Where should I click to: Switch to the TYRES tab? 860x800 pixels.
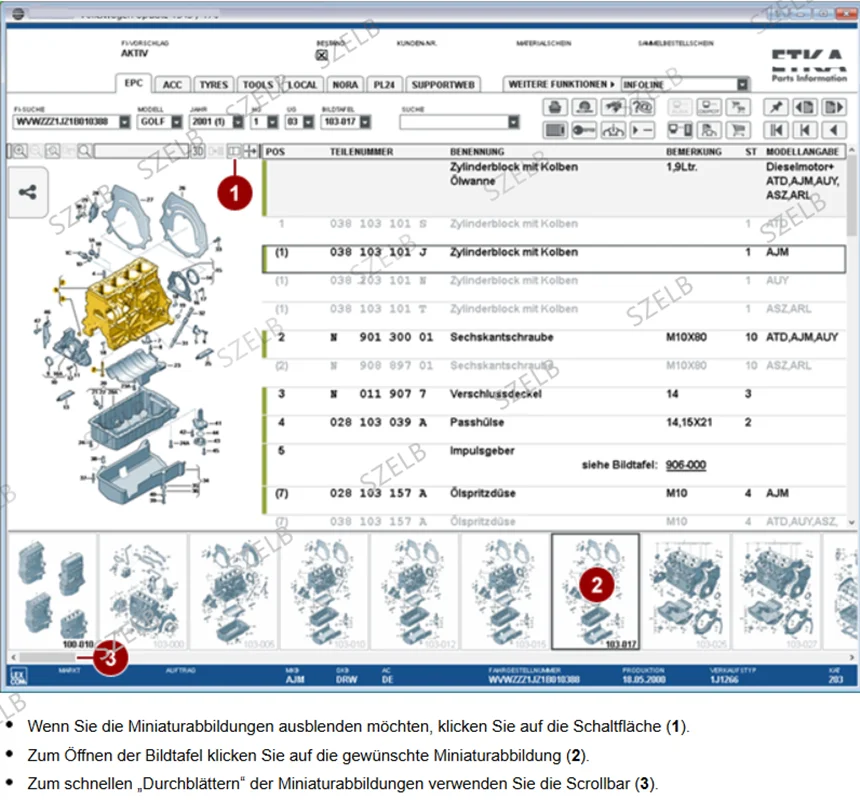click(x=213, y=85)
